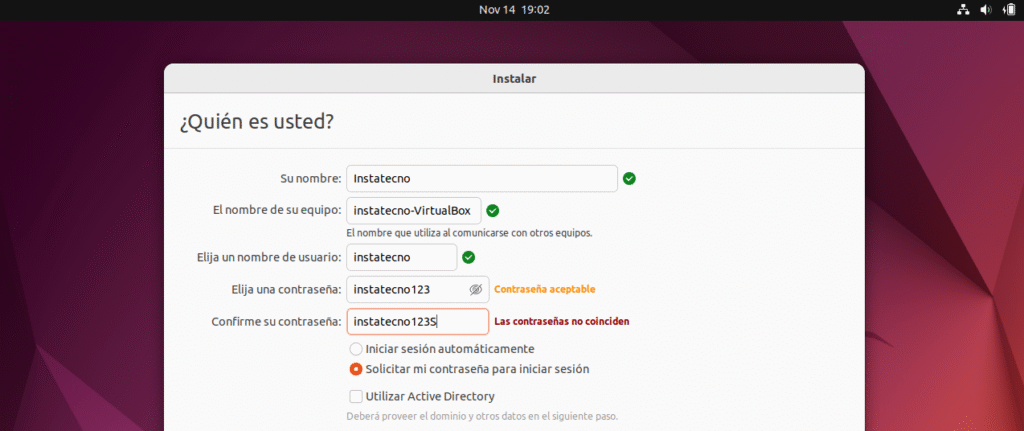Click the Su nombre text field

point(481,179)
